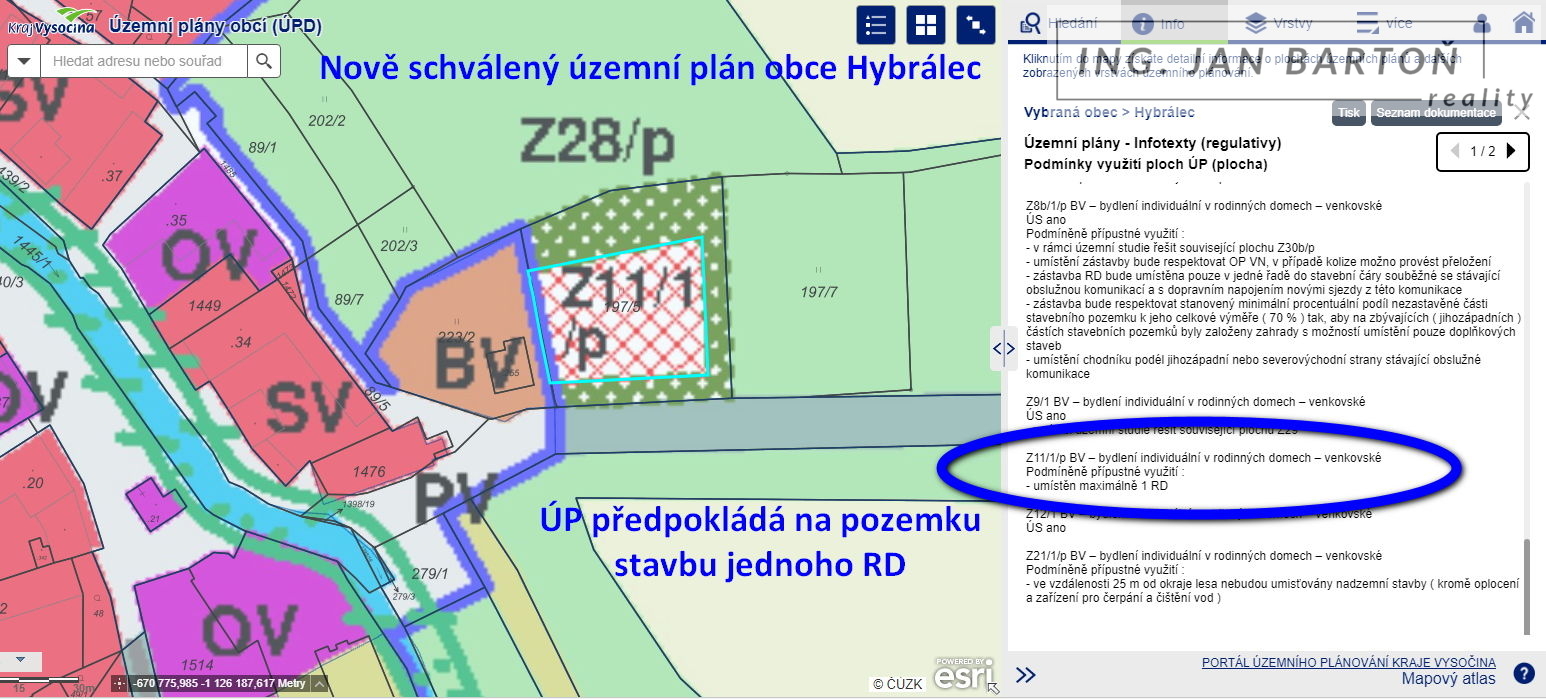Screen dimensions: 1546x699
Task: Go to next infotext page arrow
Action: click(1511, 151)
